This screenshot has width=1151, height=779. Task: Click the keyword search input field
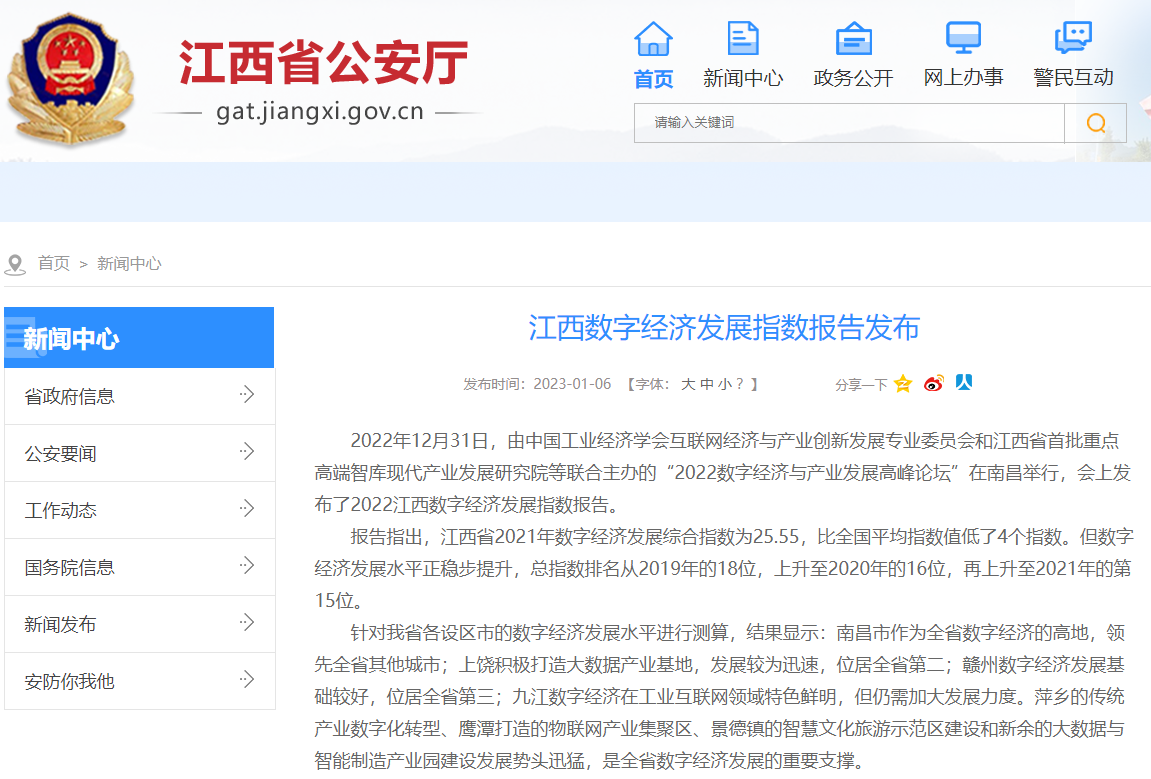click(848, 123)
